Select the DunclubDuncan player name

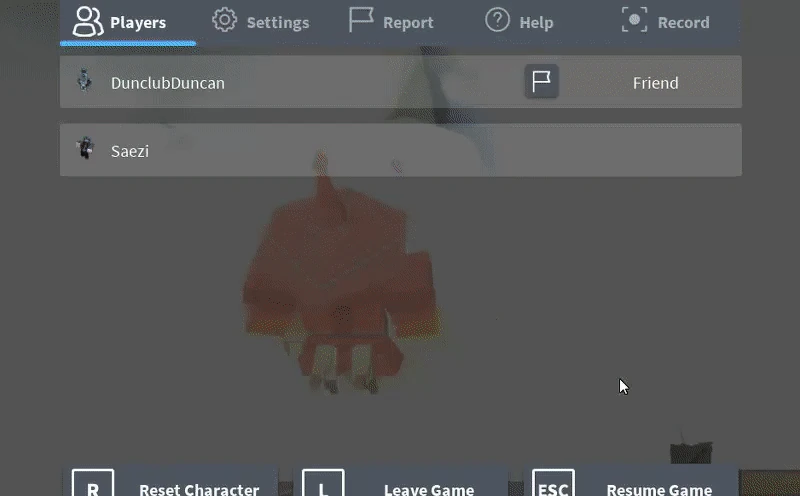click(167, 83)
